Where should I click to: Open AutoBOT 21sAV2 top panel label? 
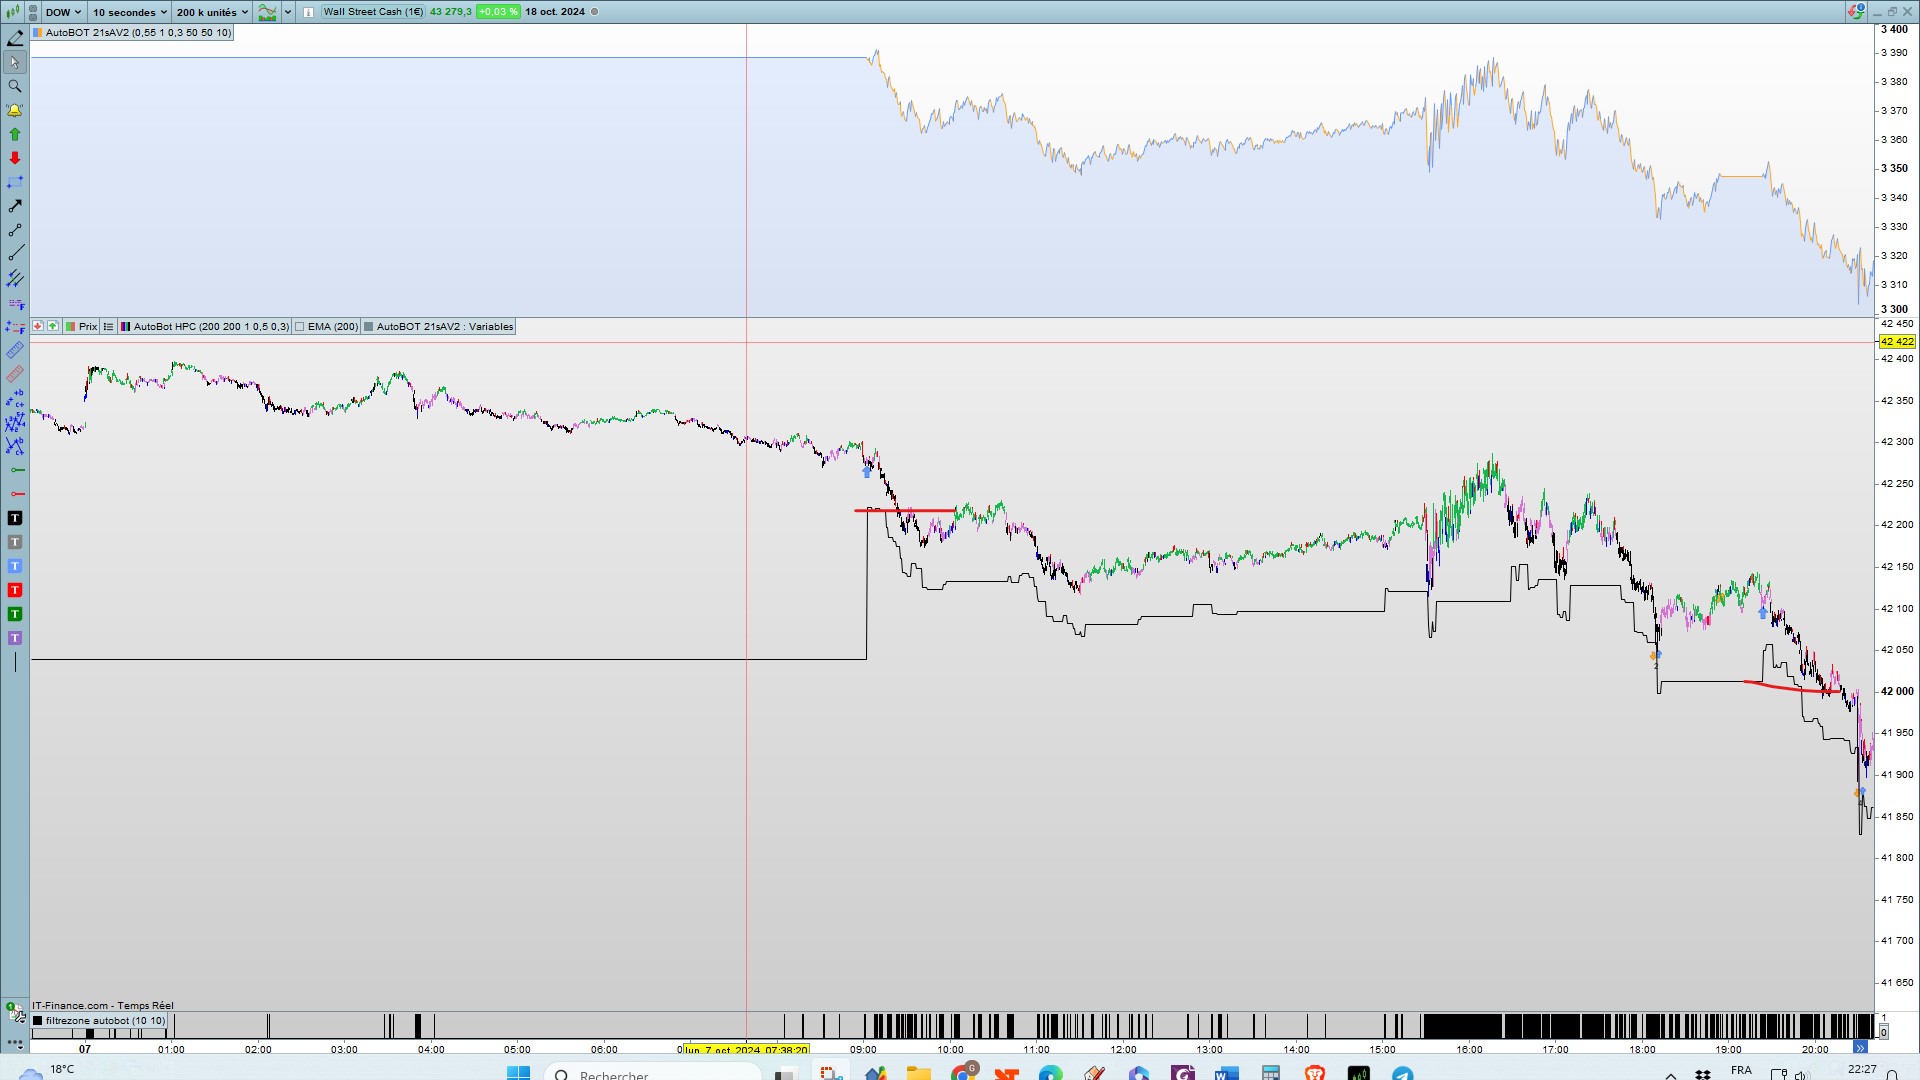pos(138,33)
